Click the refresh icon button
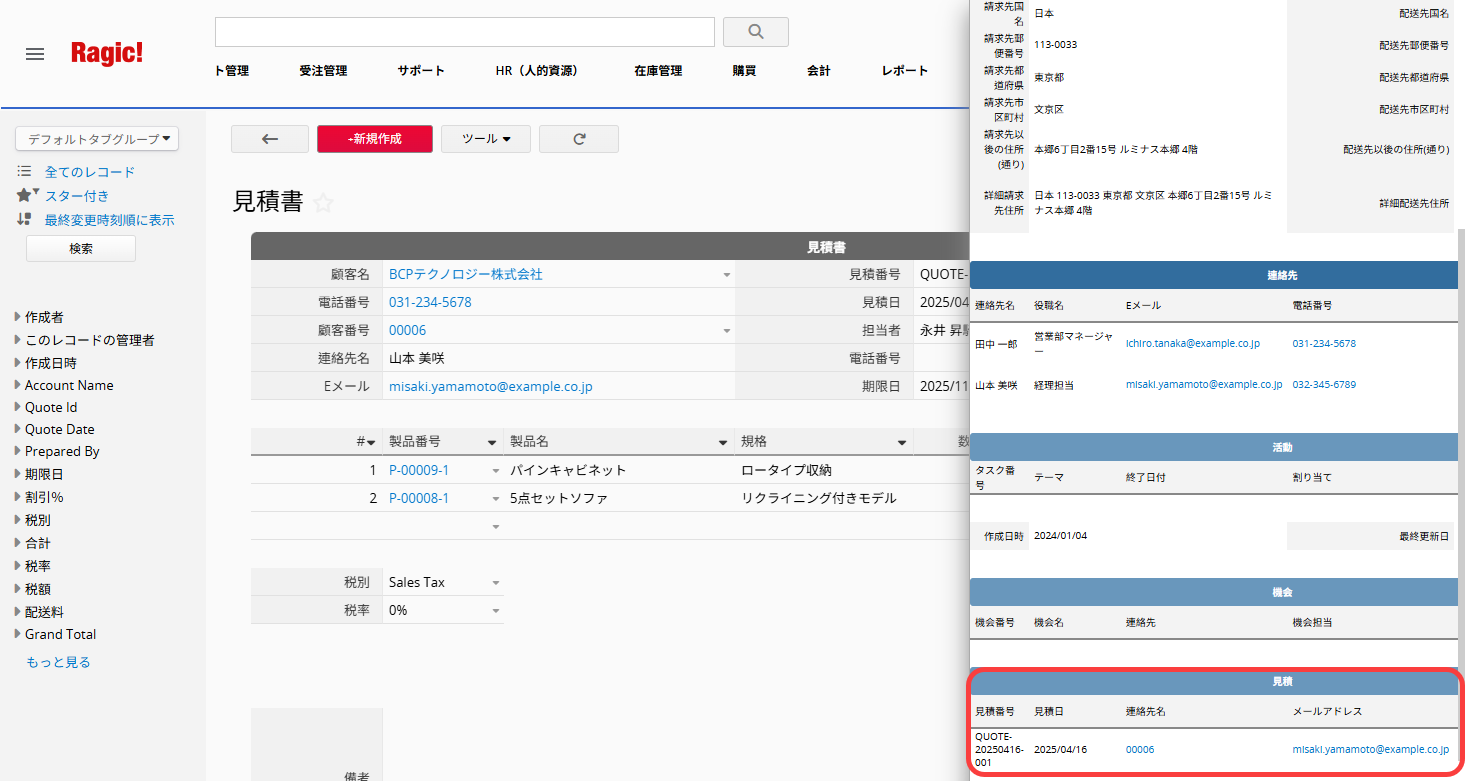The height and width of the screenshot is (781, 1466). [x=578, y=139]
